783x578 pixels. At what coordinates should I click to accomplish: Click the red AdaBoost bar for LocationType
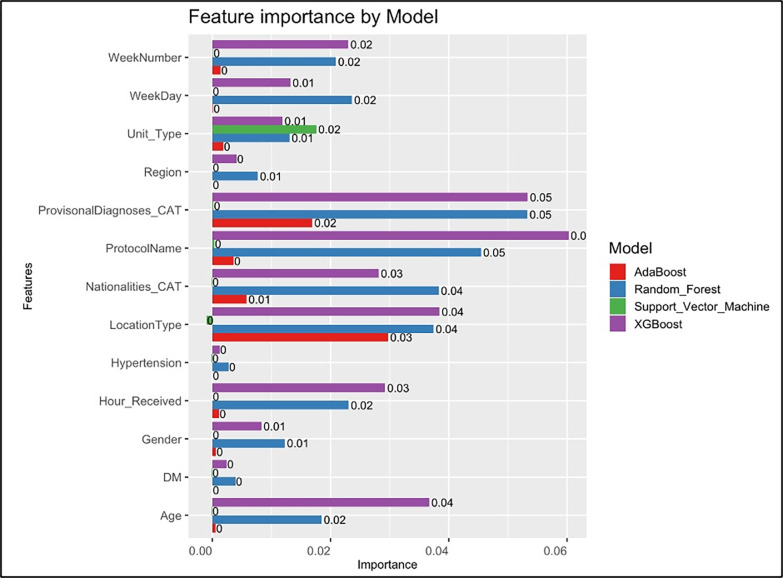pos(300,337)
